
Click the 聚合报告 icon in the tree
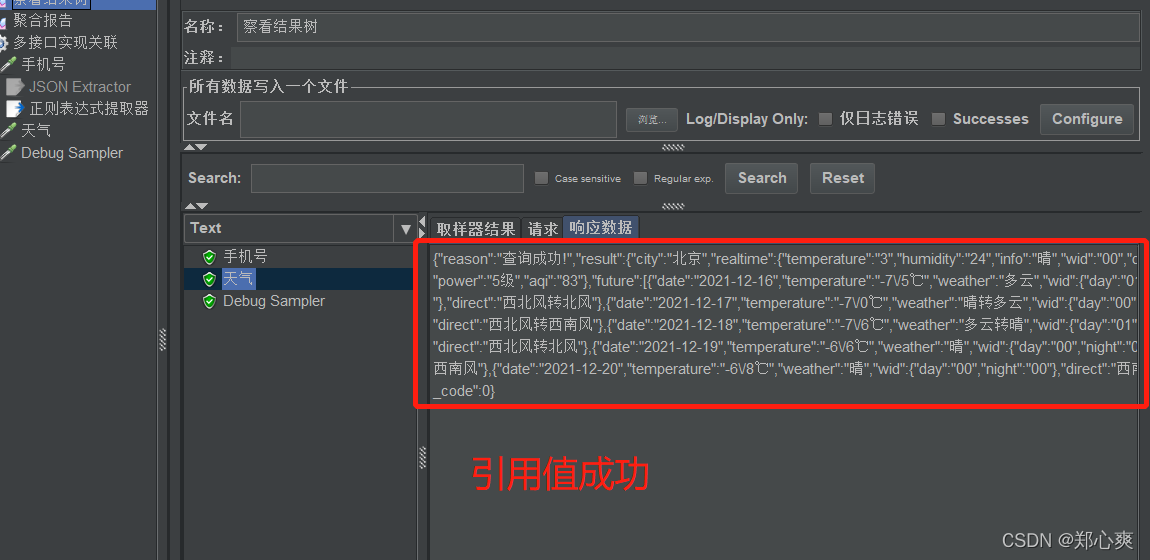coord(3,22)
